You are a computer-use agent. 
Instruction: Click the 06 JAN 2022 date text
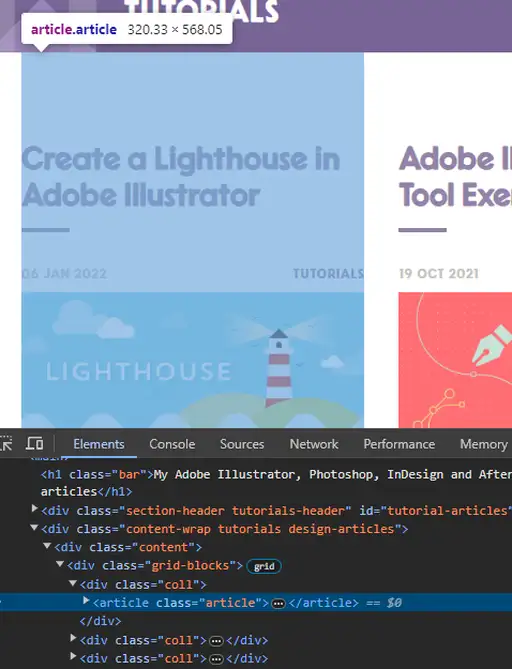[64, 273]
